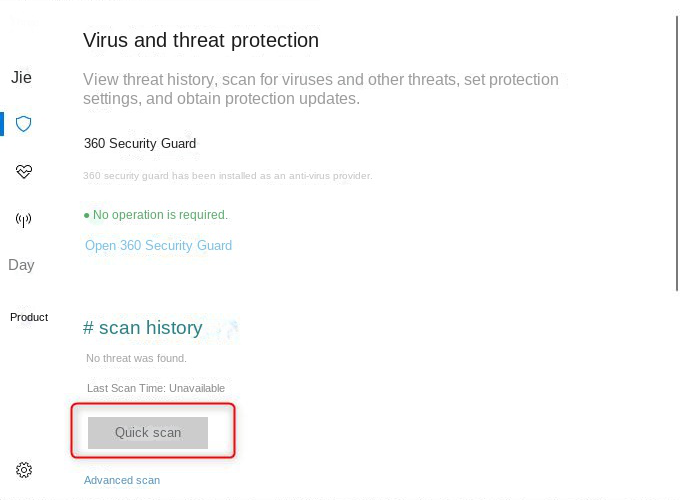Open the heart-shaped Device health sidebar icon

click(24, 172)
